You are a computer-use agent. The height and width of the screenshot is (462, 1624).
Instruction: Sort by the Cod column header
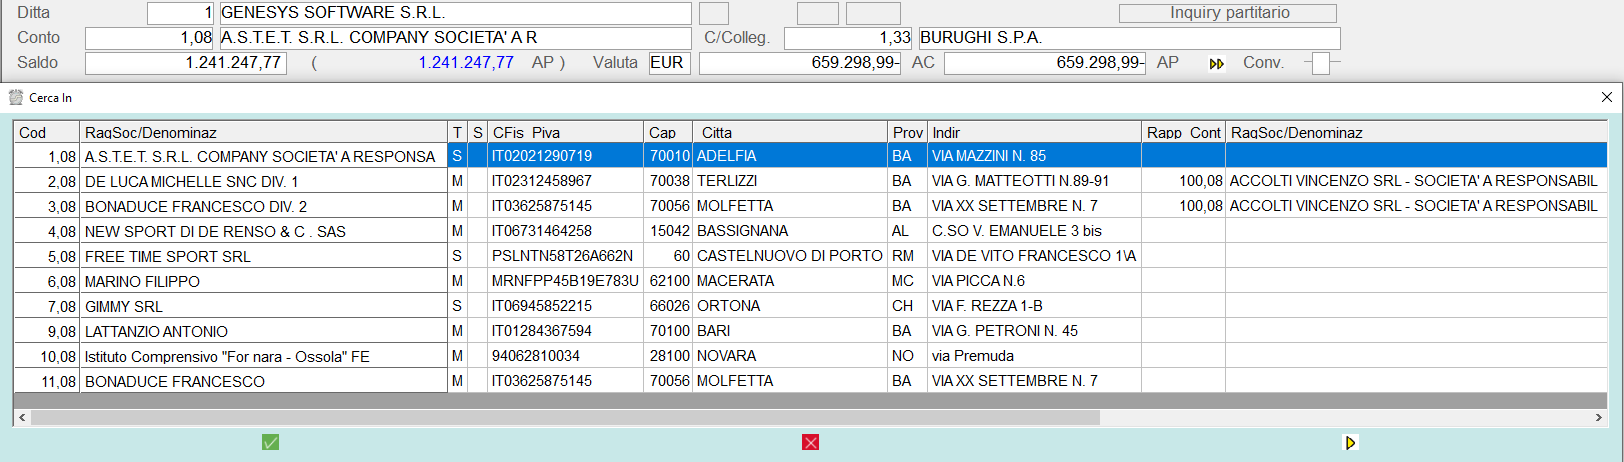(46, 132)
